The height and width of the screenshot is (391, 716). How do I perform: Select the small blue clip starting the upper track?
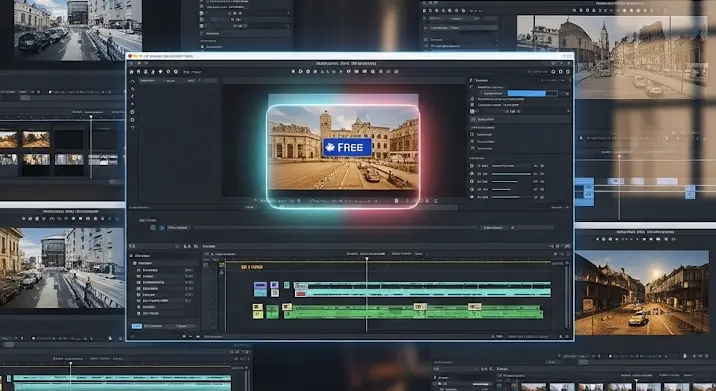(260, 289)
